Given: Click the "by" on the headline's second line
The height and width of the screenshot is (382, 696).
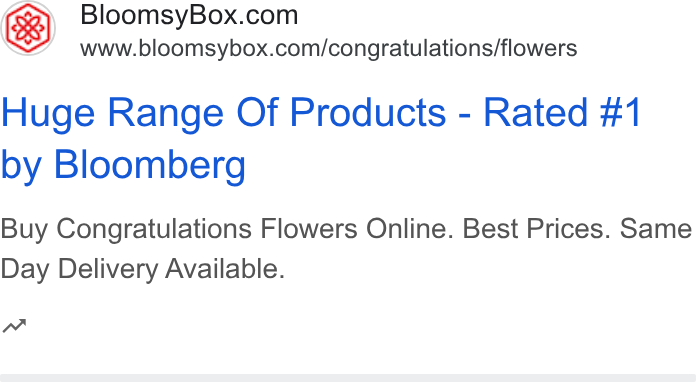Looking at the screenshot, I should click(x=21, y=165).
